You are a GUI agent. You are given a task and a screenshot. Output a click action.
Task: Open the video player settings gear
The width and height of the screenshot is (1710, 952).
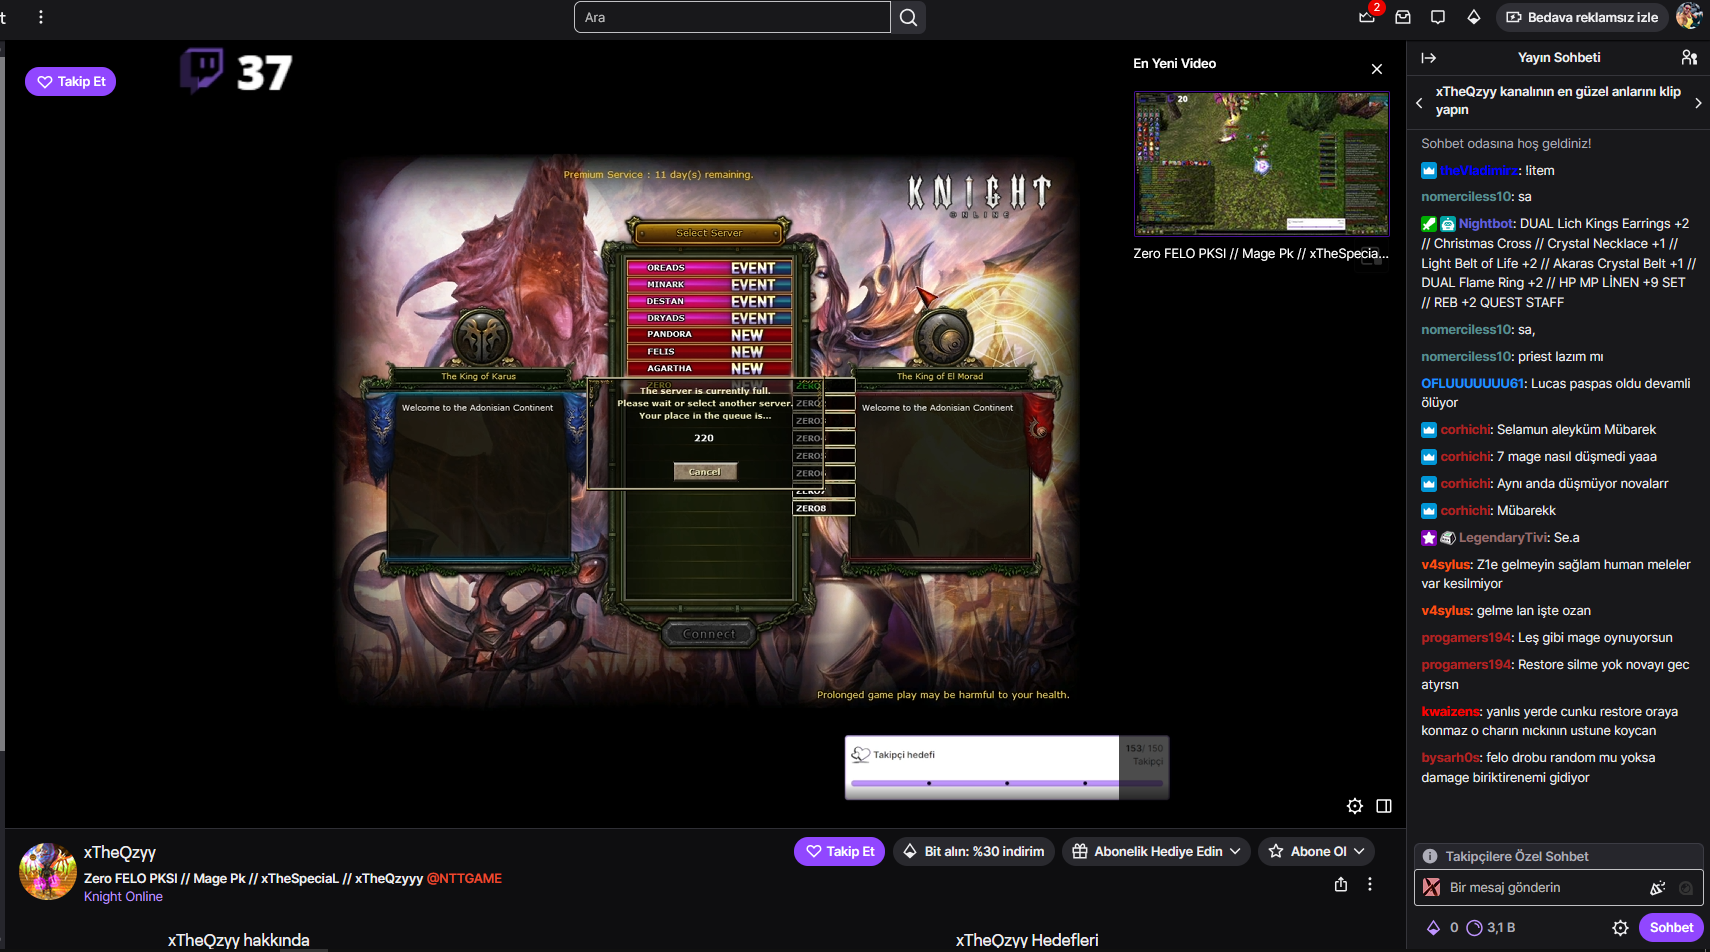(x=1355, y=806)
